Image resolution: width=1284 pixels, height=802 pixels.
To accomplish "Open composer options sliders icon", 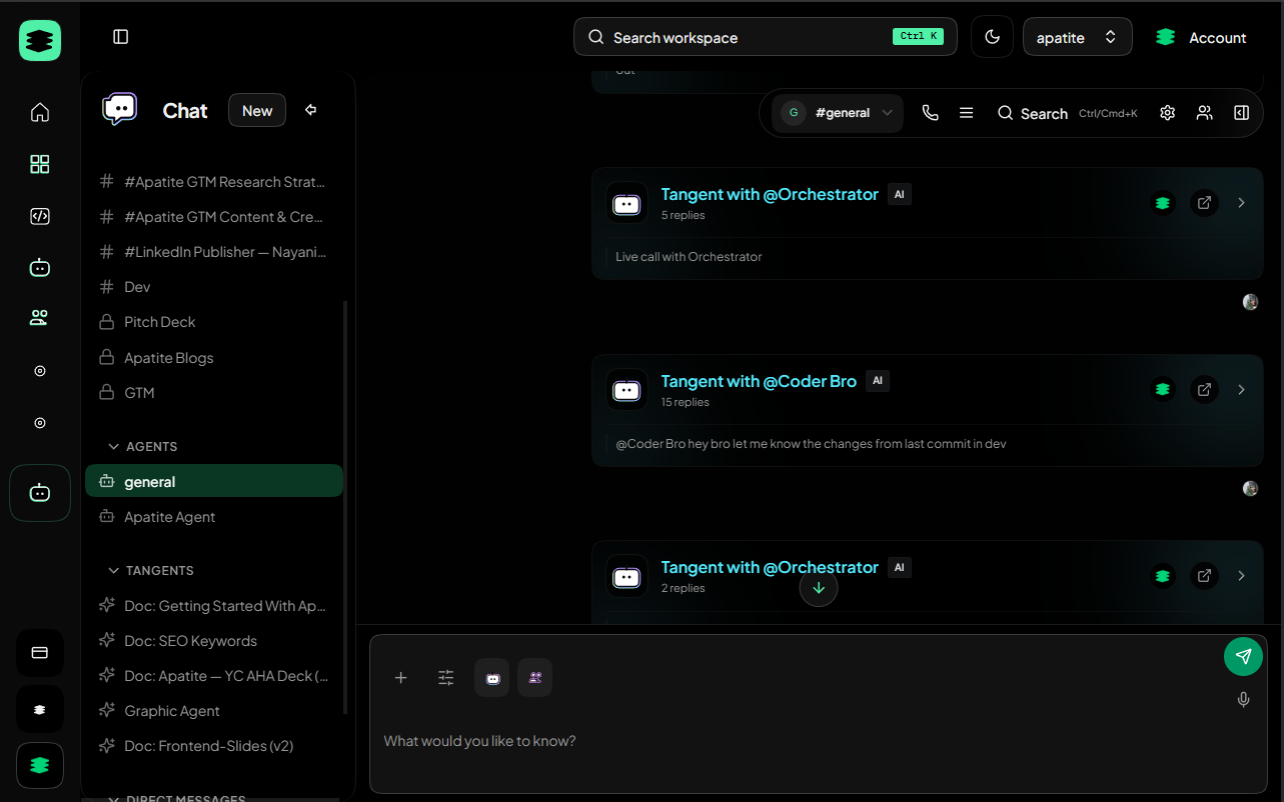I will pyautogui.click(x=446, y=678).
